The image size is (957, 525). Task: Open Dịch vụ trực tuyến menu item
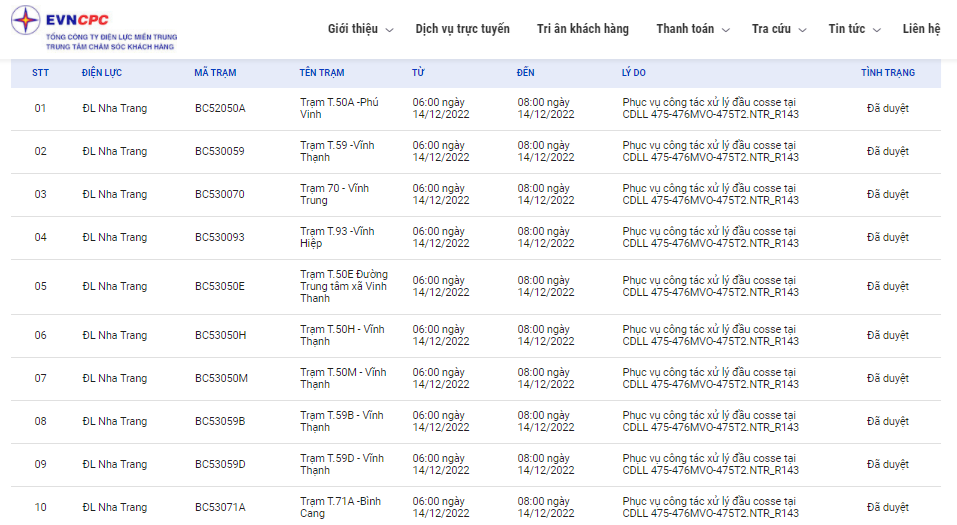pos(462,29)
